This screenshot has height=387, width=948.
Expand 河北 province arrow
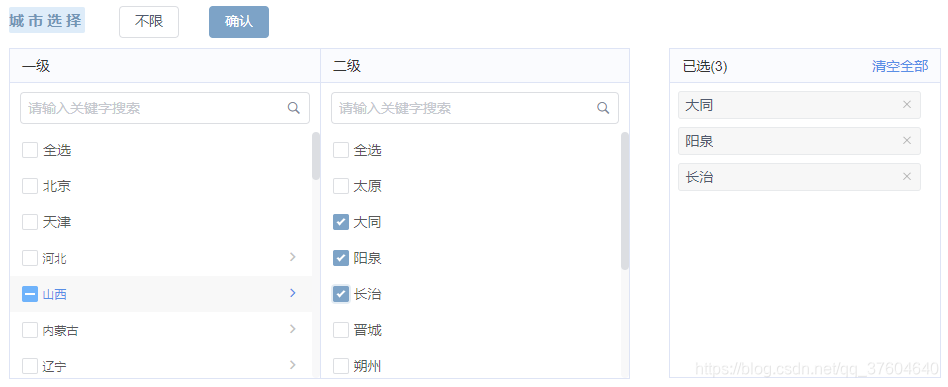coord(293,257)
